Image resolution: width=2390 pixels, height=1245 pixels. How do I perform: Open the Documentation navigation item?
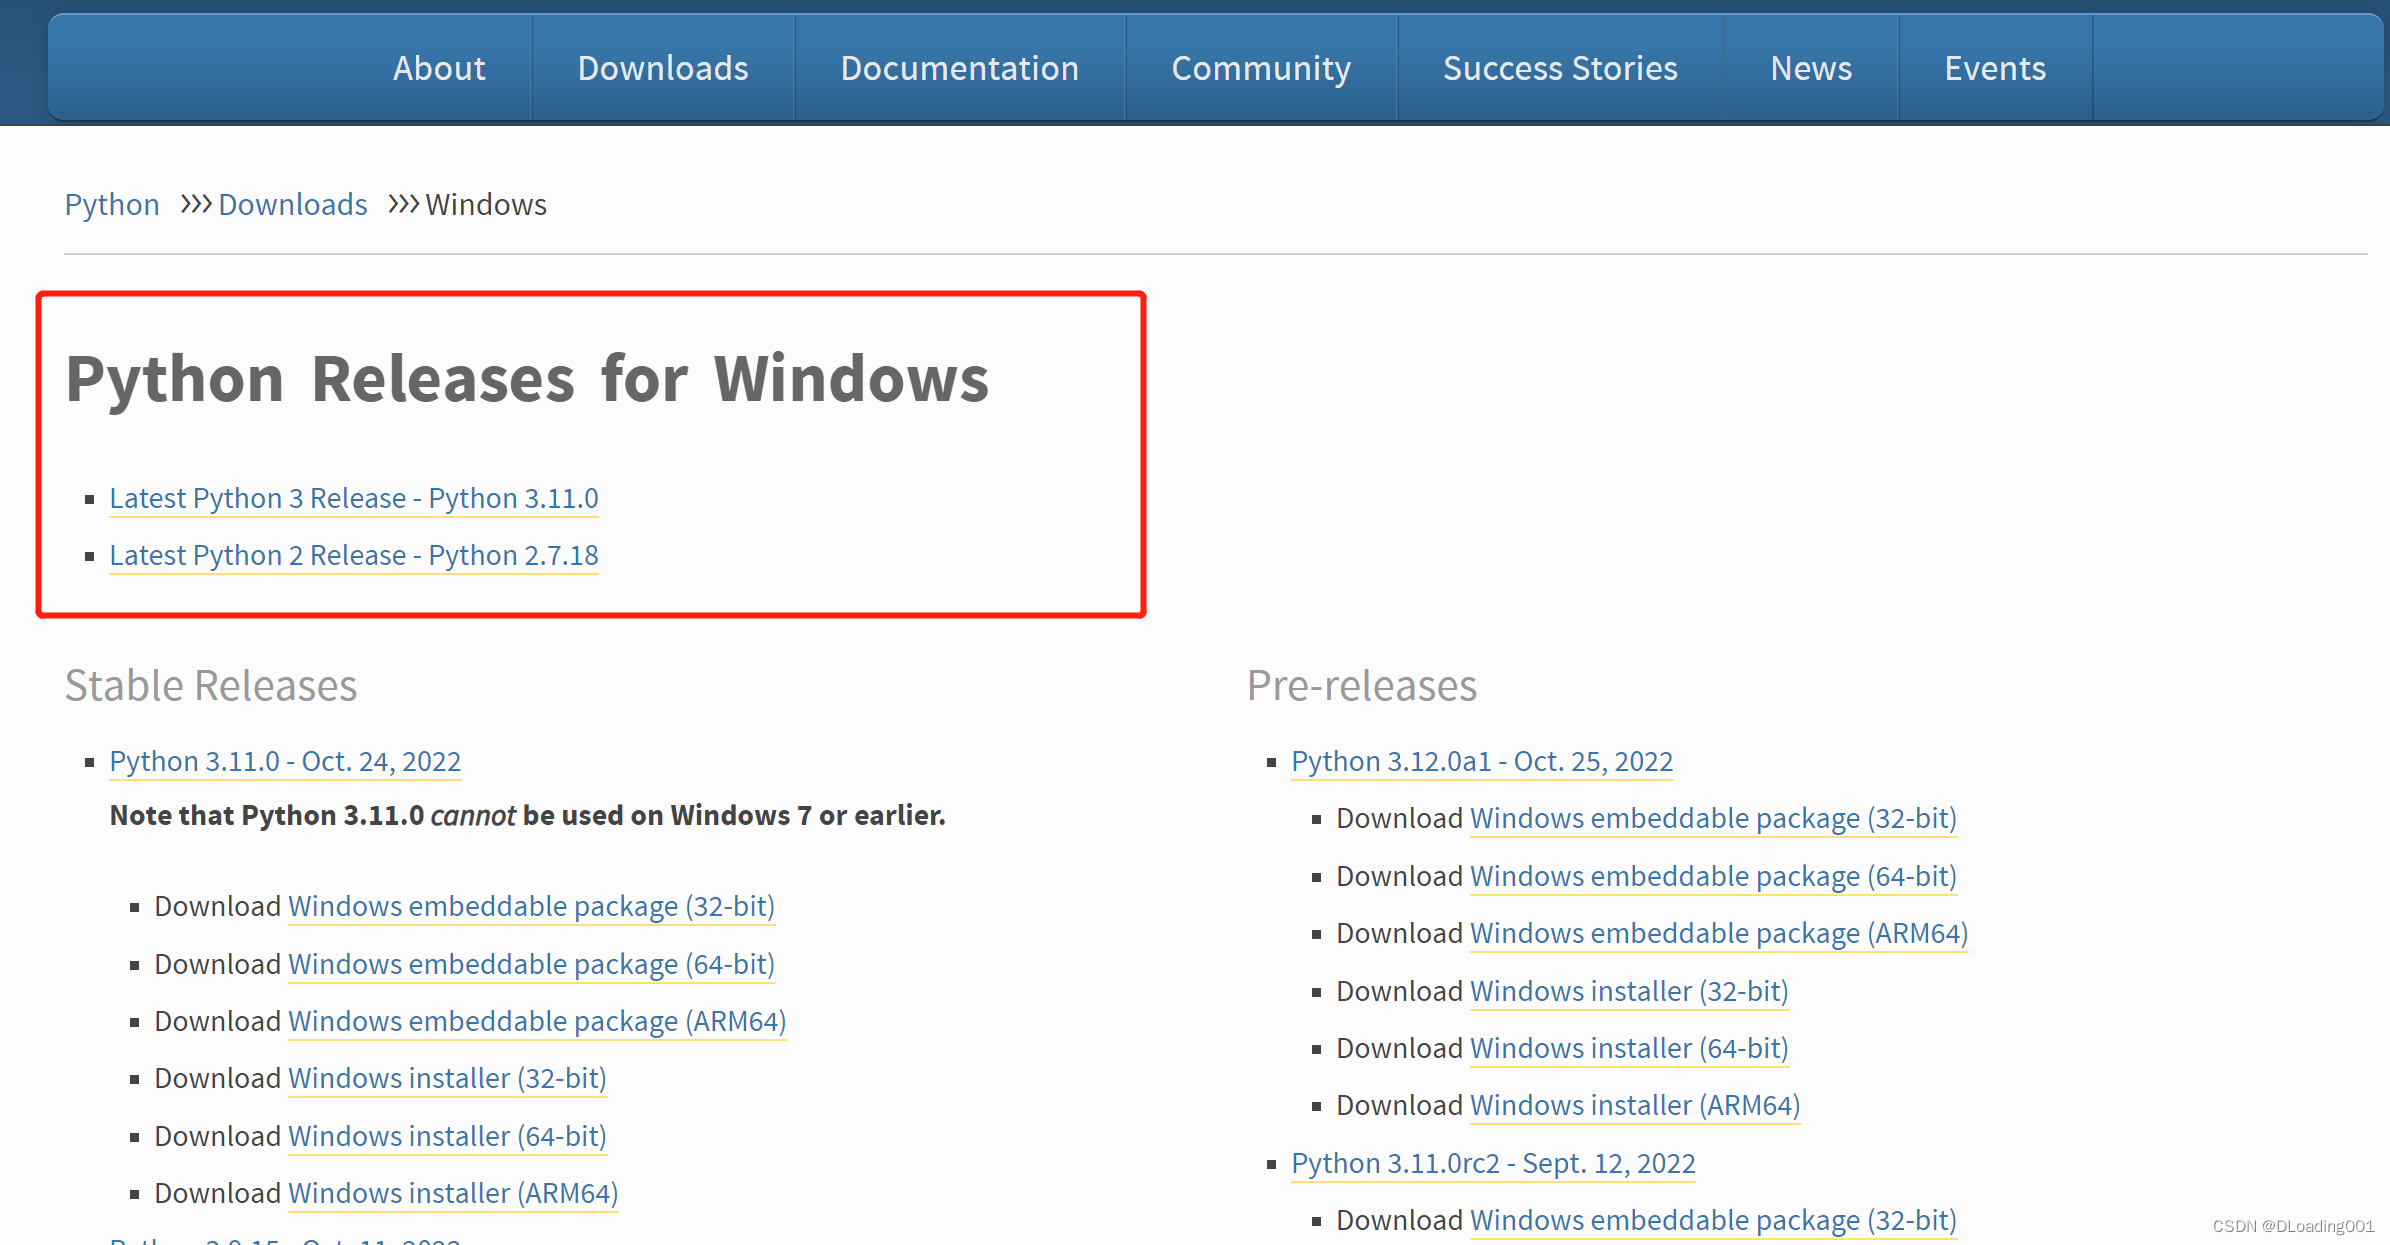(959, 68)
